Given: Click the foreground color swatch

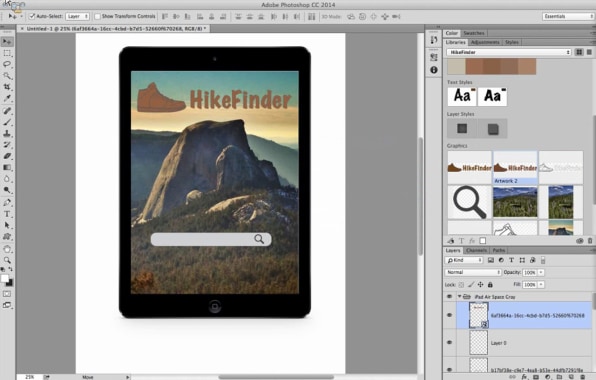Looking at the screenshot, I should coord(5,279).
